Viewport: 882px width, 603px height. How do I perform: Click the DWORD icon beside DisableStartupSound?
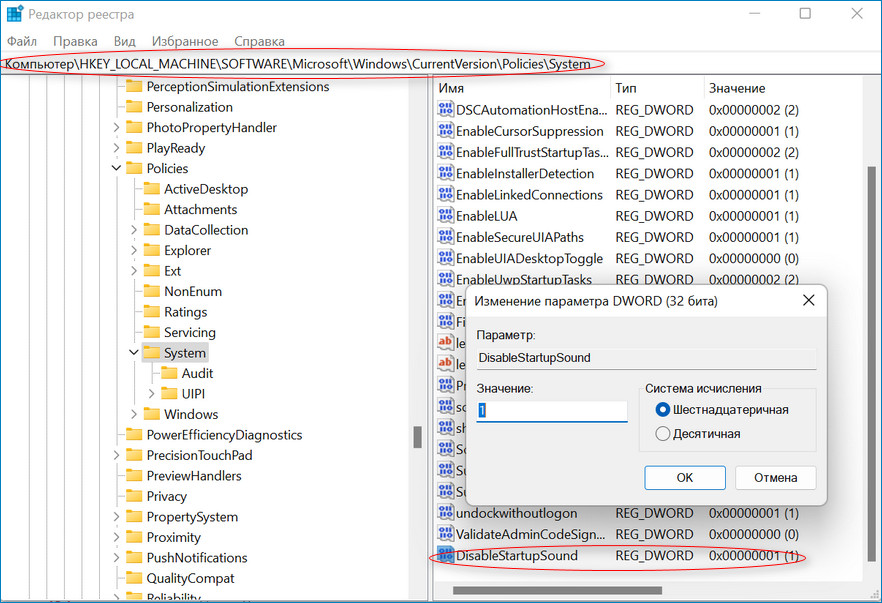(x=446, y=556)
